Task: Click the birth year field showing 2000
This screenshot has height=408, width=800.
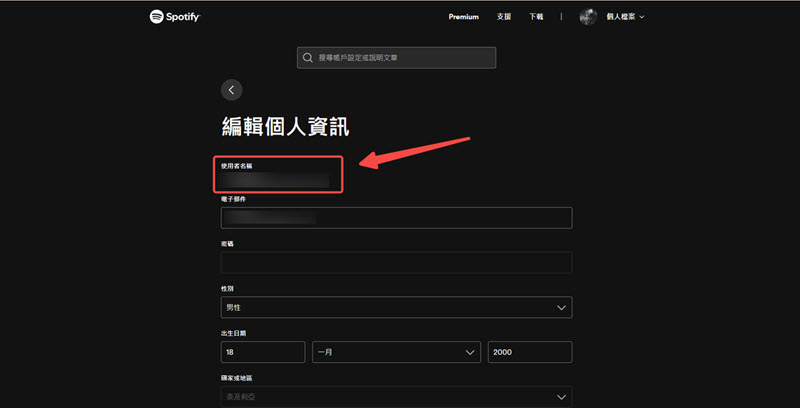Action: coord(529,352)
